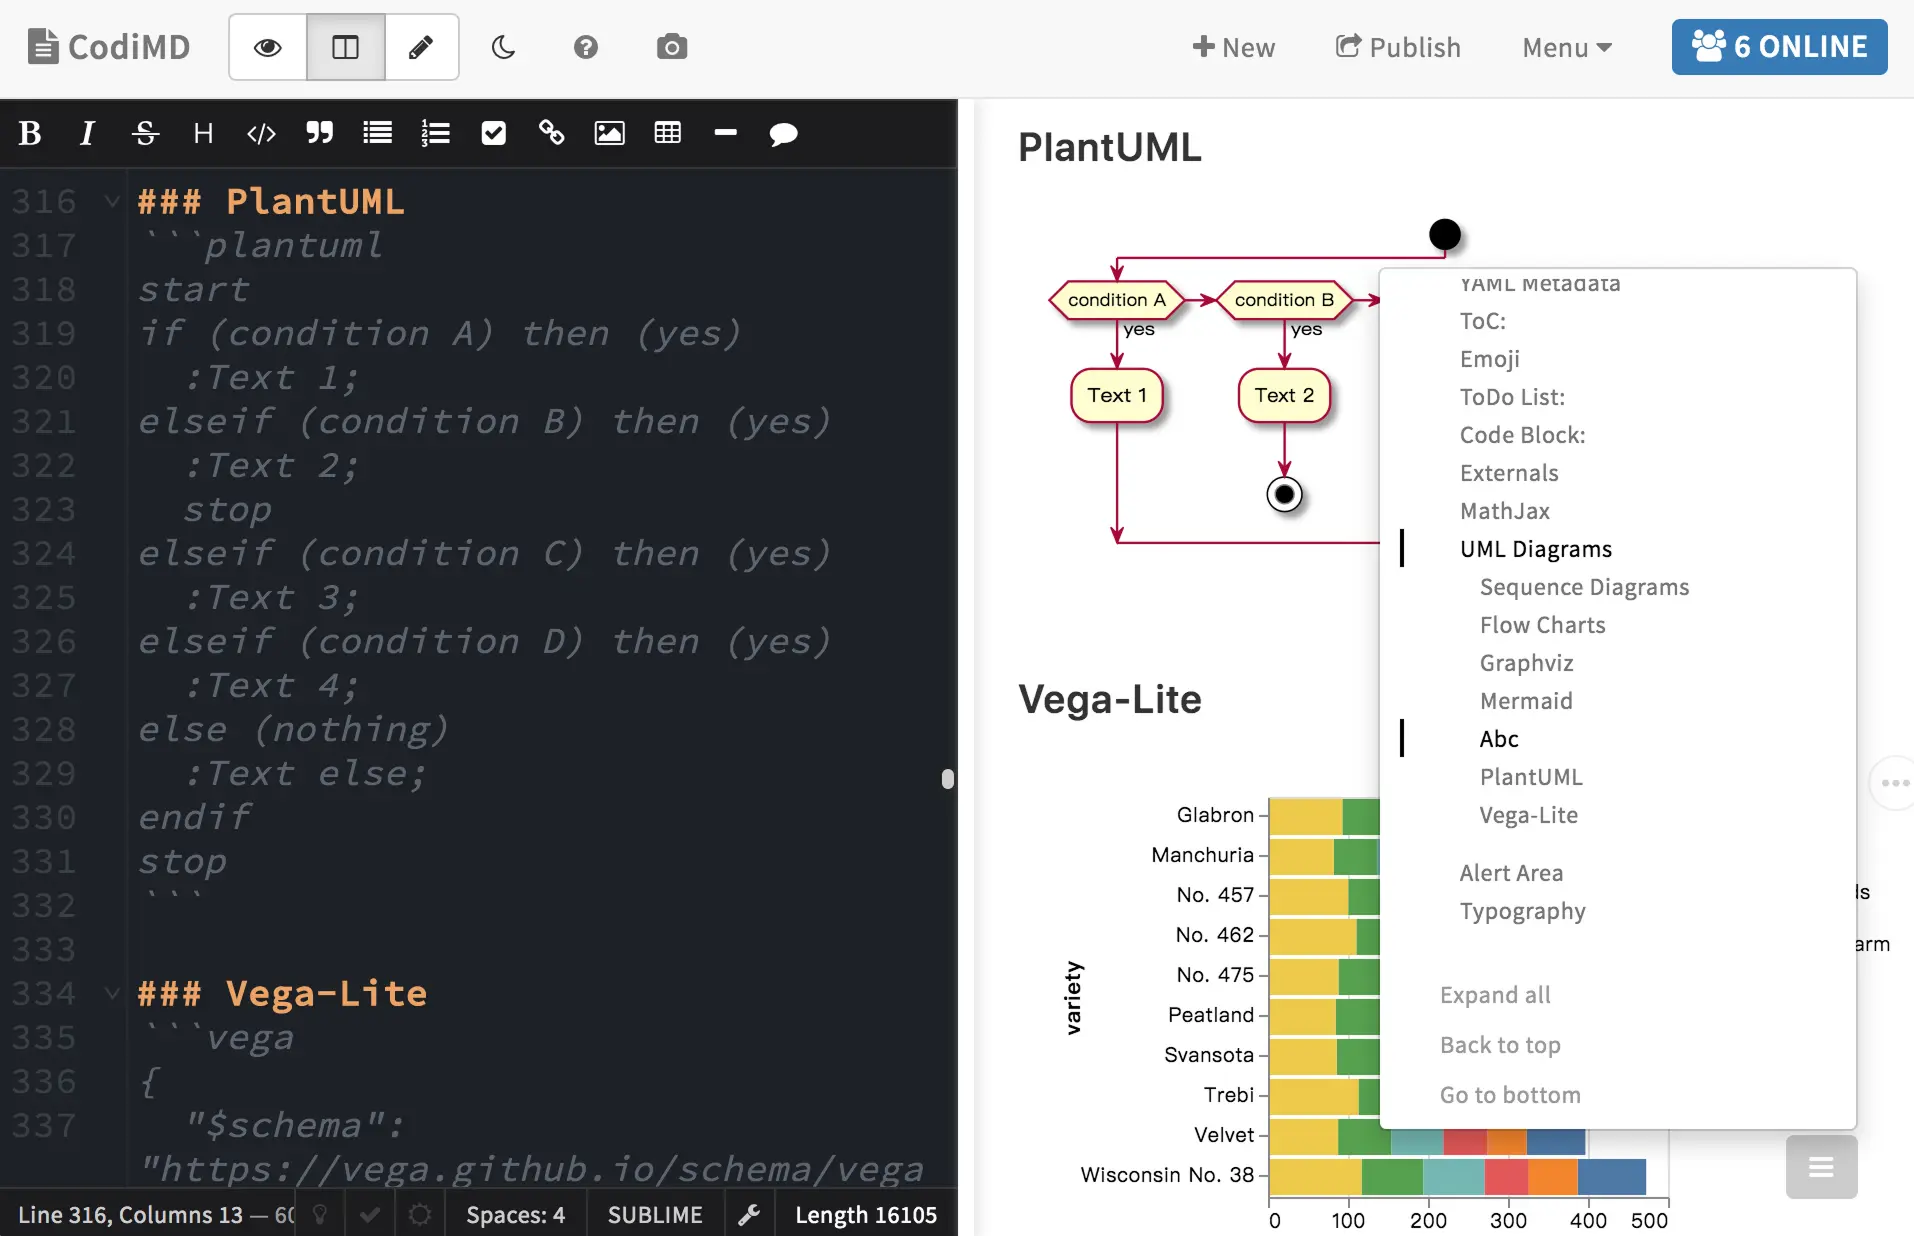Switch to edit-only mode
Screen dimensions: 1914x1236
pos(420,47)
